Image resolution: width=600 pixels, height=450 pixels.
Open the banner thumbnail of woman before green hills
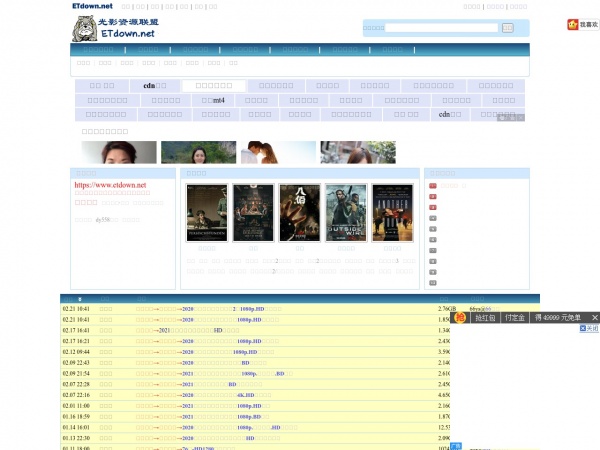click(199, 152)
